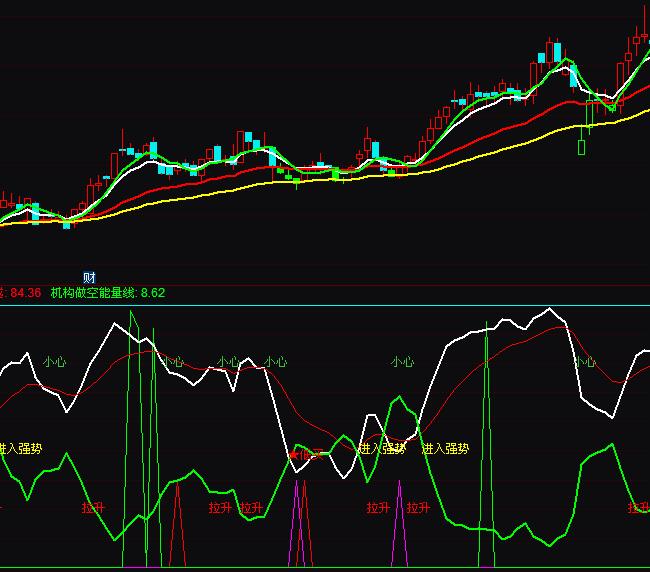Click the leftmost 拉升 signal marker
Image resolution: width=650 pixels, height=572 pixels.
click(x=93, y=507)
